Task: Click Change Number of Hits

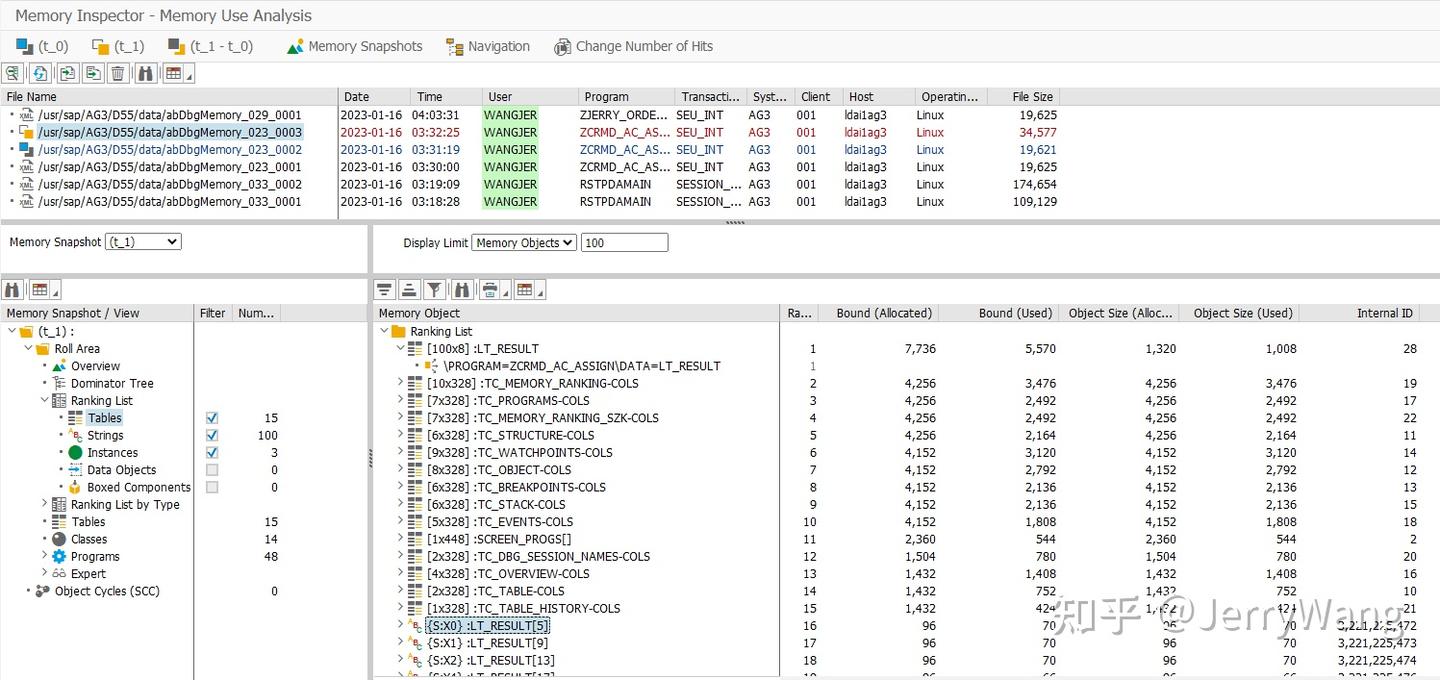Action: [634, 46]
